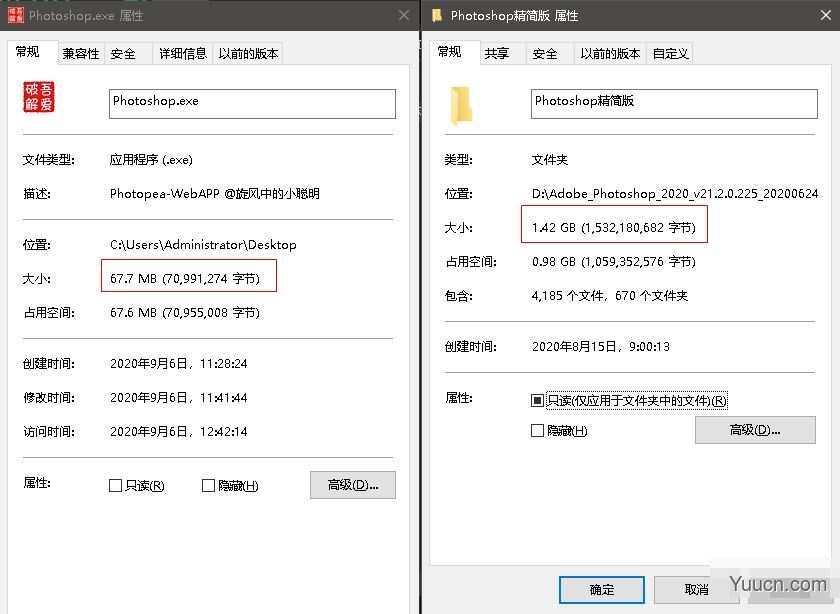Screen dimensions: 840x614
Task: Click description Photopea-WebAPP @旋风中的小聪明
Action: coord(215,193)
